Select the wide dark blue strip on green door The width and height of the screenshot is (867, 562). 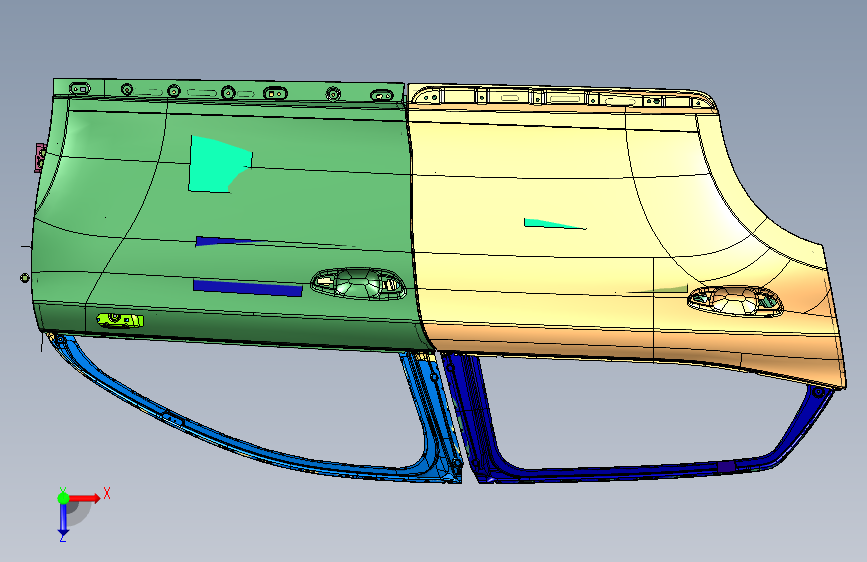coord(247,288)
